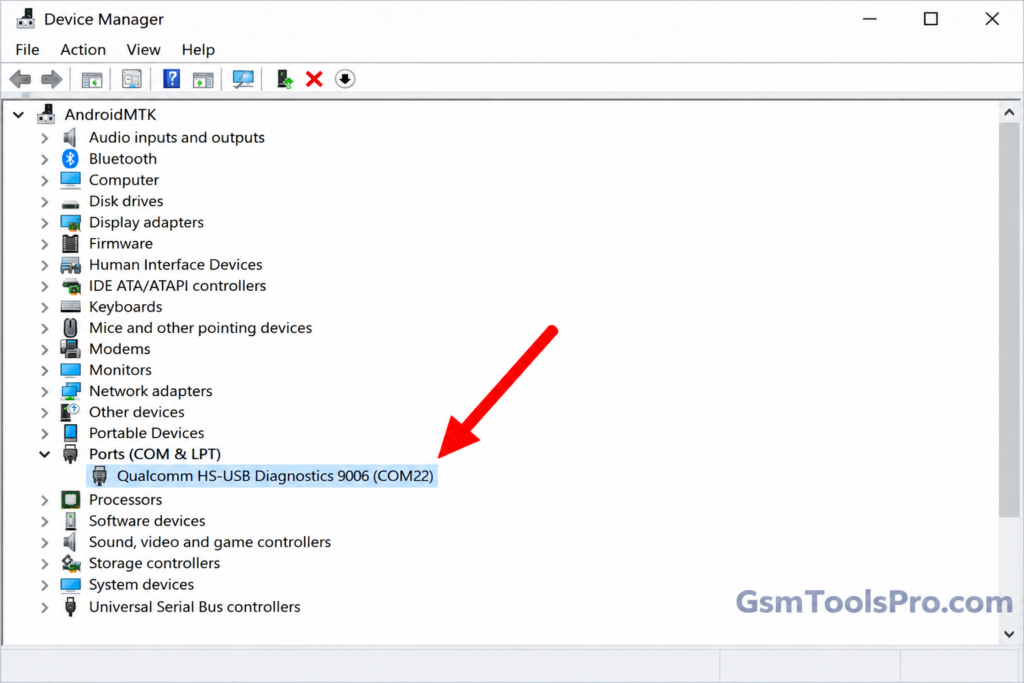1024x683 pixels.
Task: Click the Universal Serial Bus controllers icon
Action: (71, 607)
